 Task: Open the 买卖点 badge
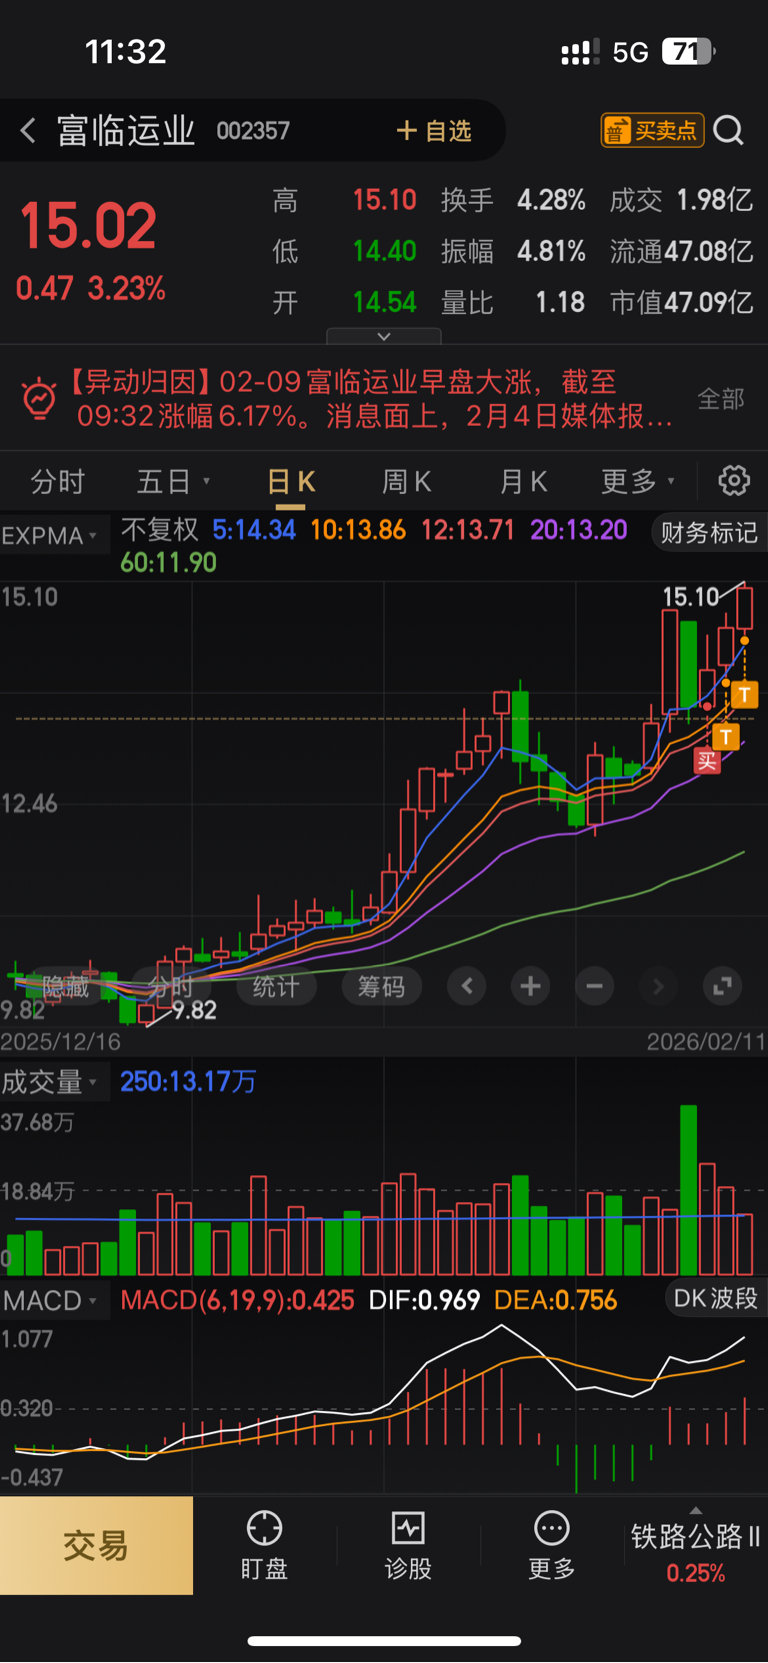coord(652,131)
